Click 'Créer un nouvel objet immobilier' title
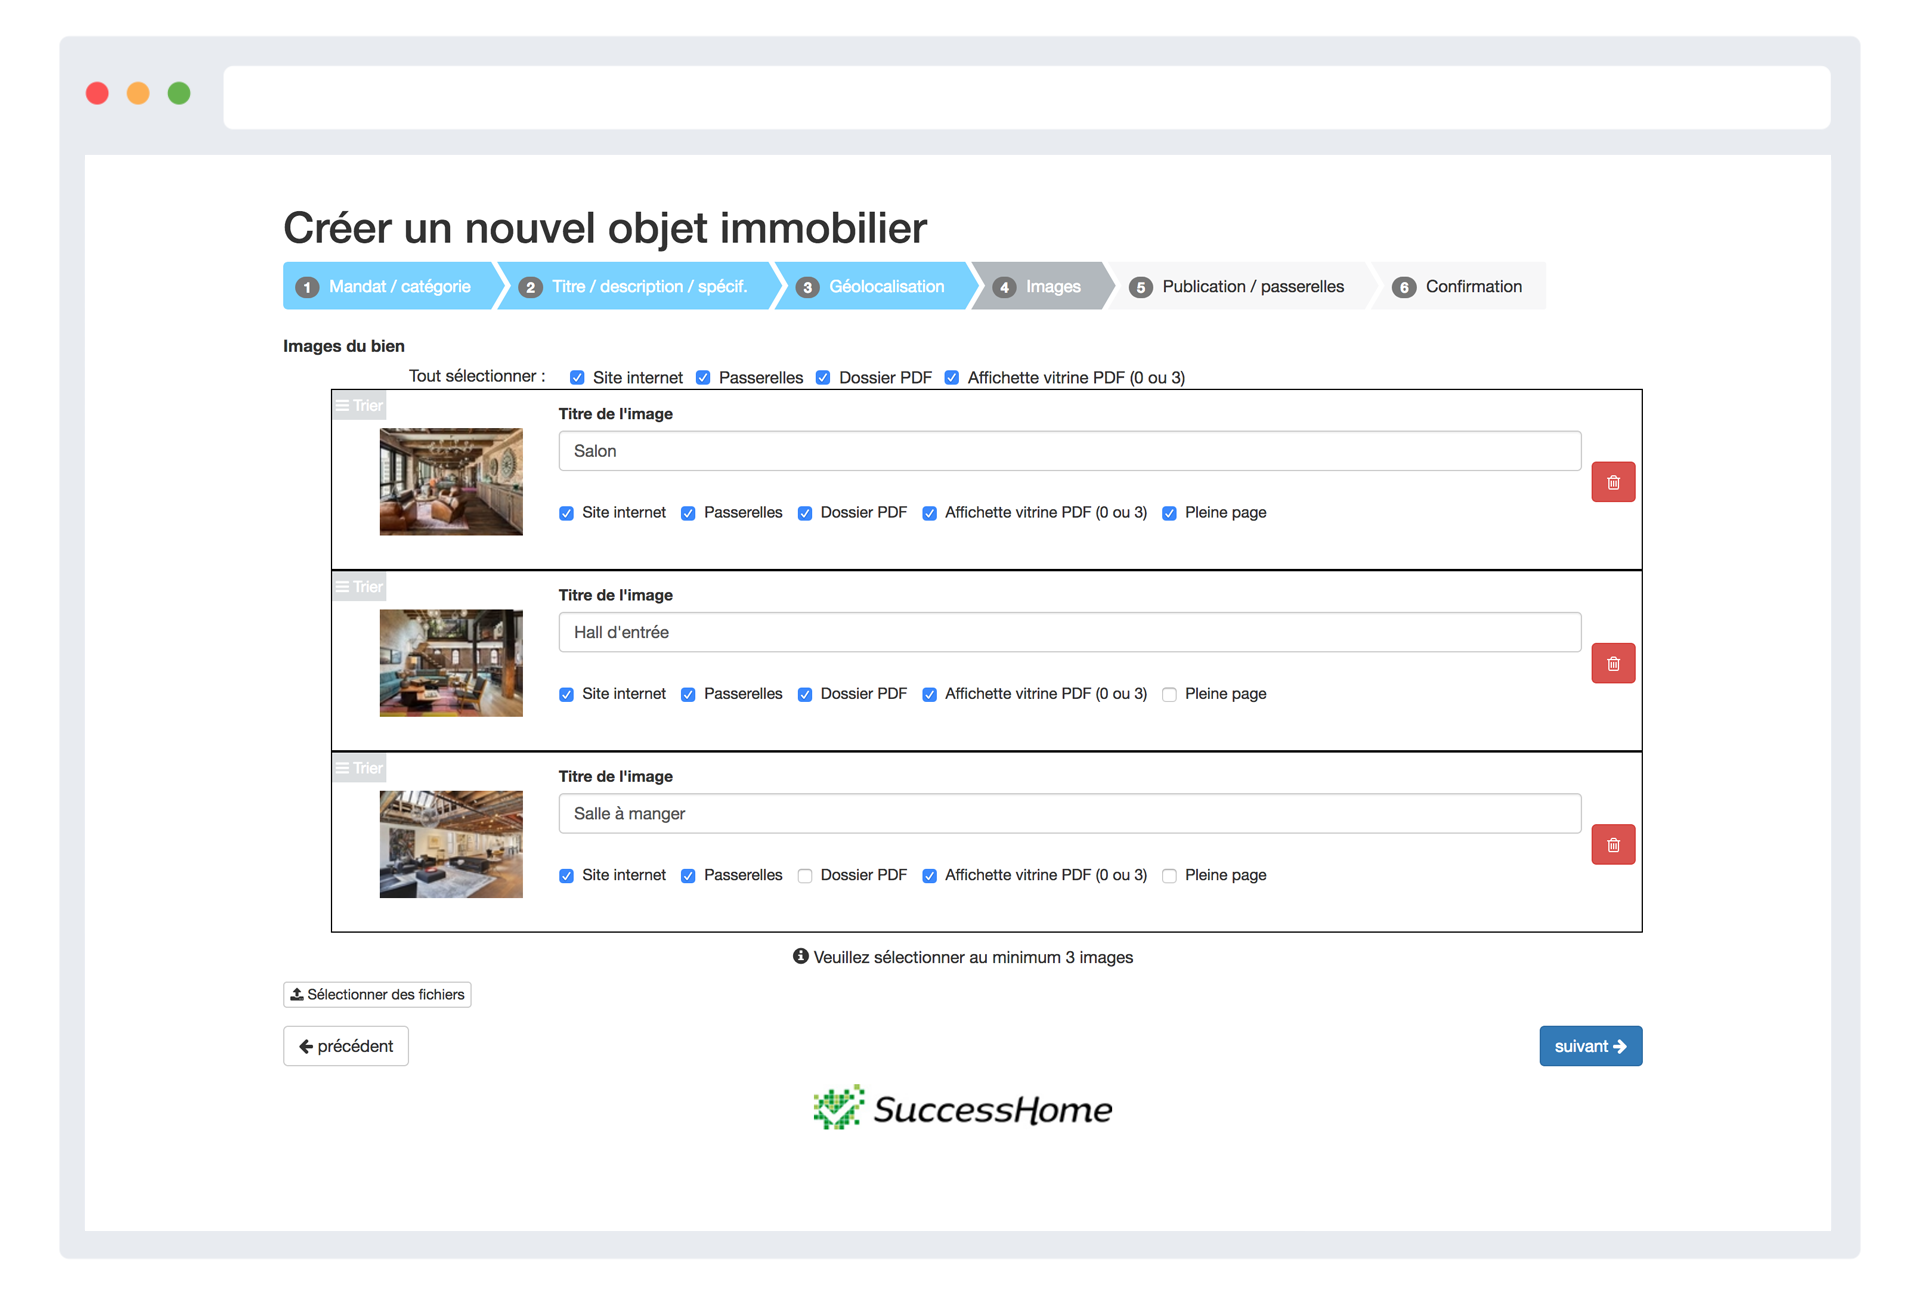 tap(605, 228)
